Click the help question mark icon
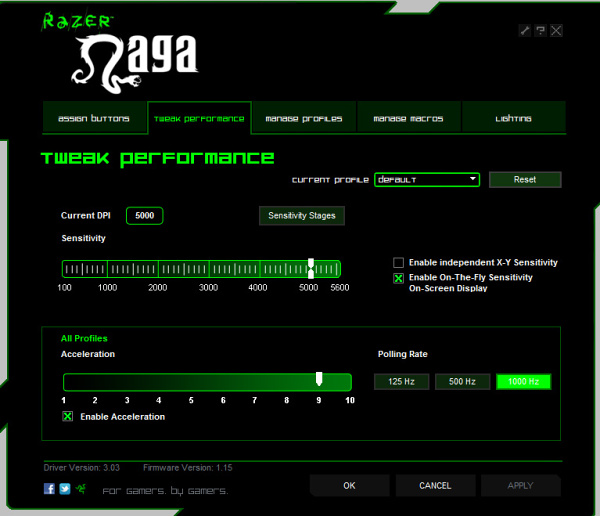The width and height of the screenshot is (600, 516). click(540, 31)
